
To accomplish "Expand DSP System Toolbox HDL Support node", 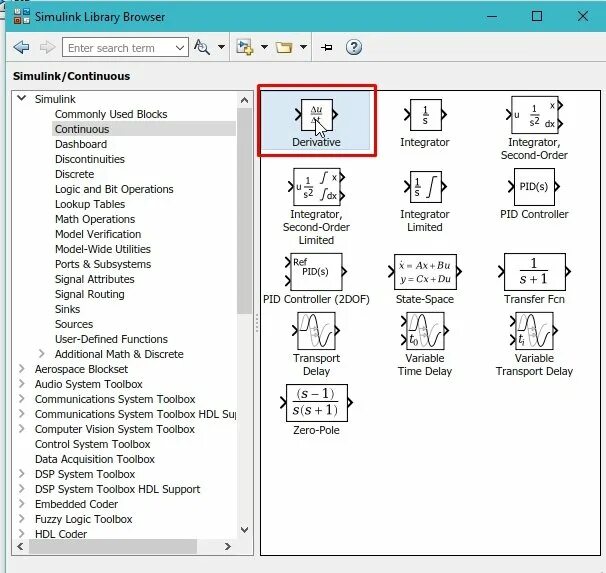I will [22, 489].
